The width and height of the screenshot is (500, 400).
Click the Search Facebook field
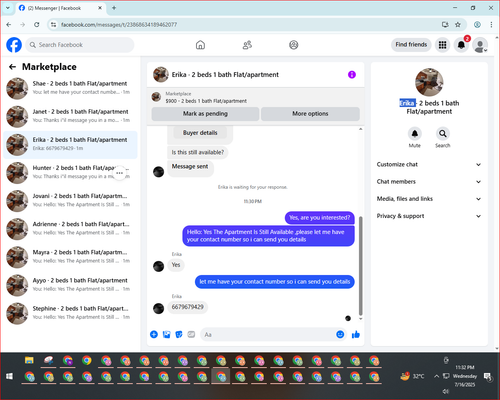80,45
